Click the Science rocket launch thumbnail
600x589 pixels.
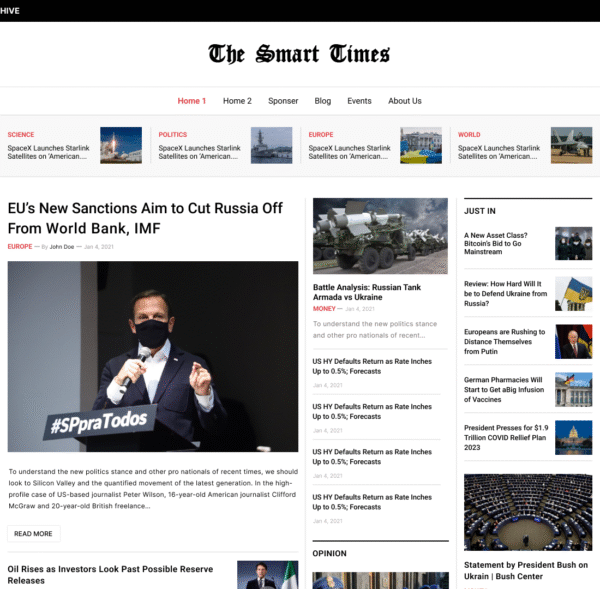[121, 145]
